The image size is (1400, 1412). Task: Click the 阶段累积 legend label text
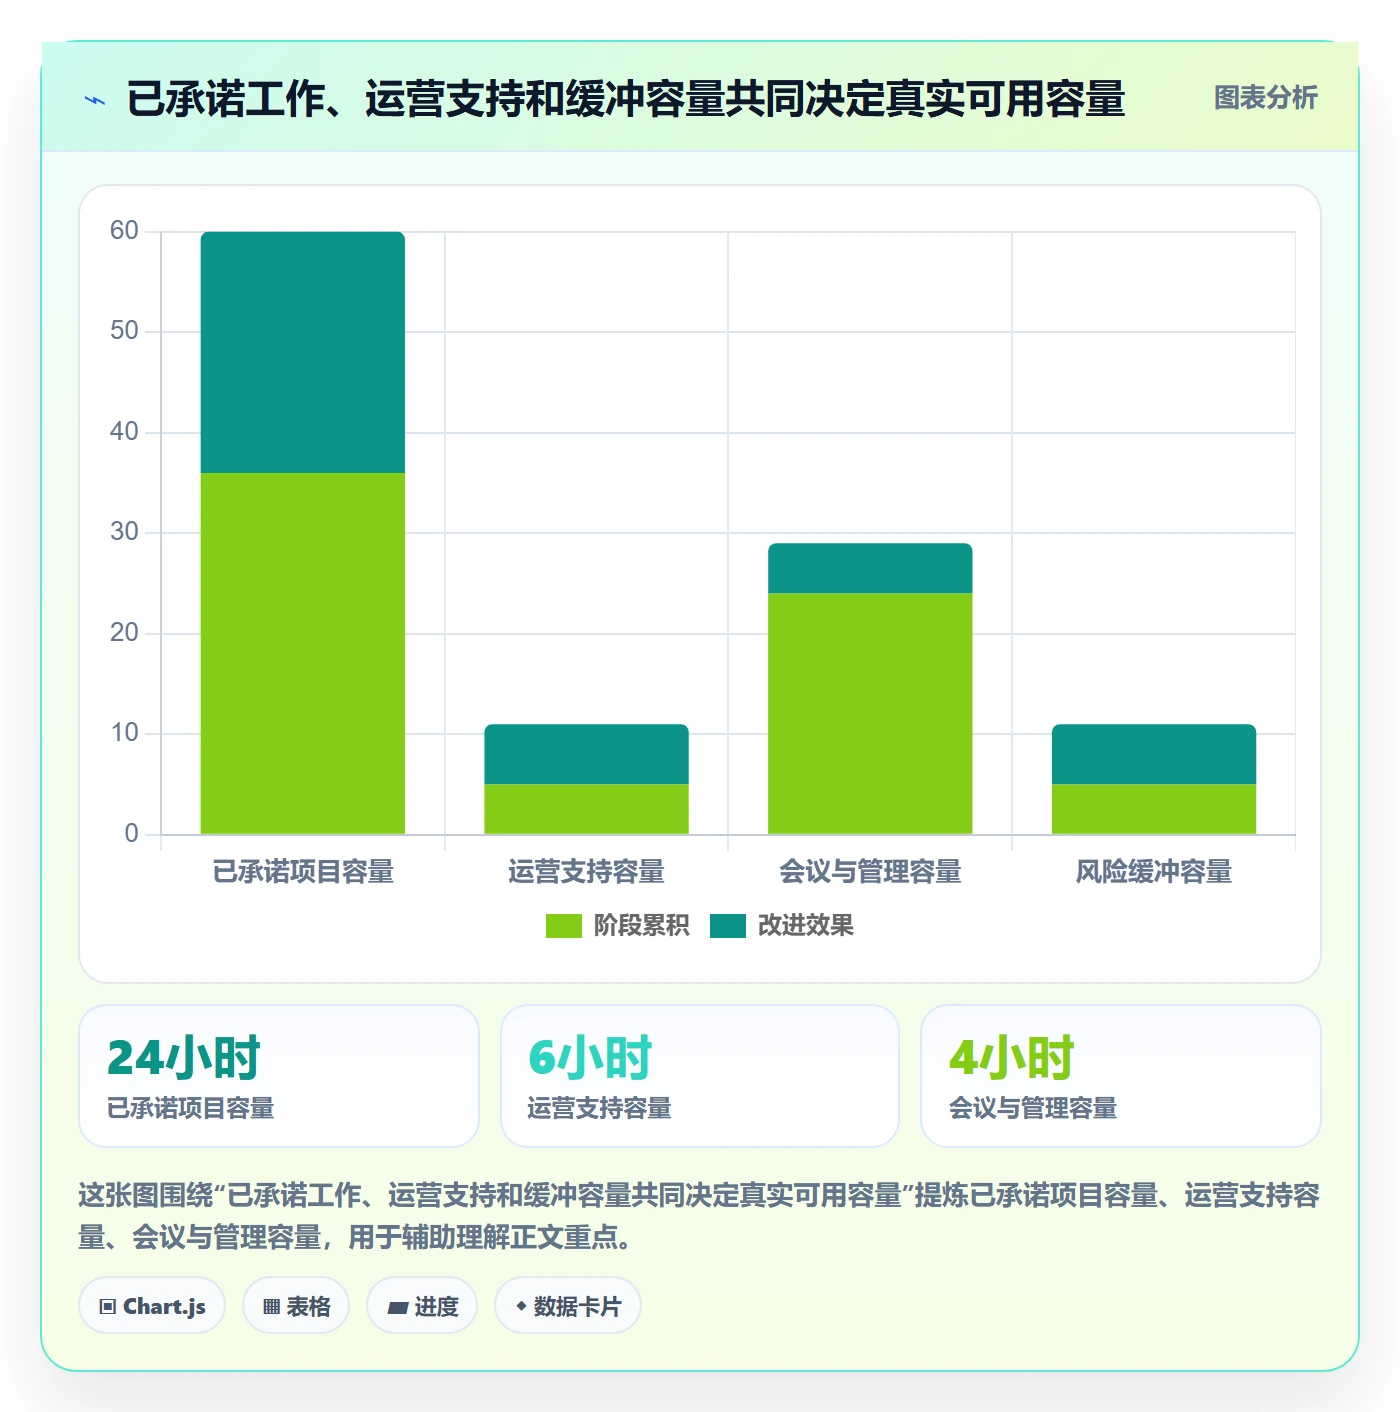click(x=641, y=926)
